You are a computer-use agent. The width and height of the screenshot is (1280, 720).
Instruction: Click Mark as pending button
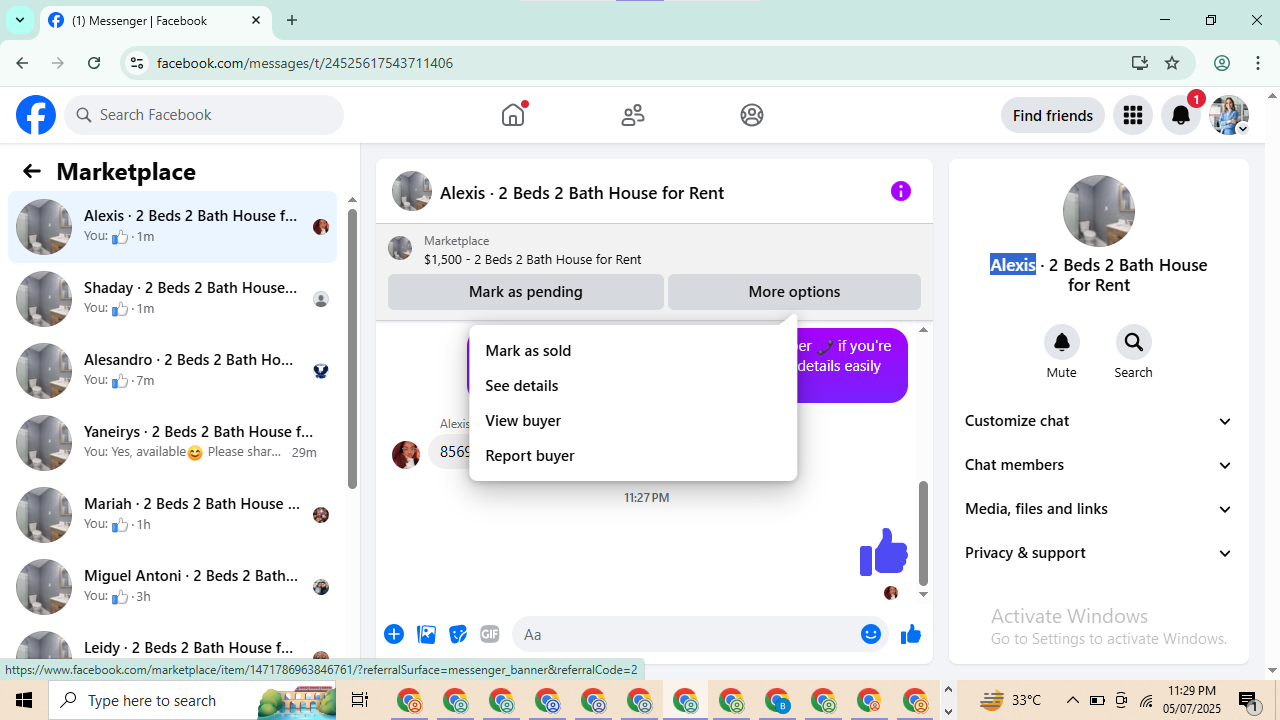click(x=526, y=292)
